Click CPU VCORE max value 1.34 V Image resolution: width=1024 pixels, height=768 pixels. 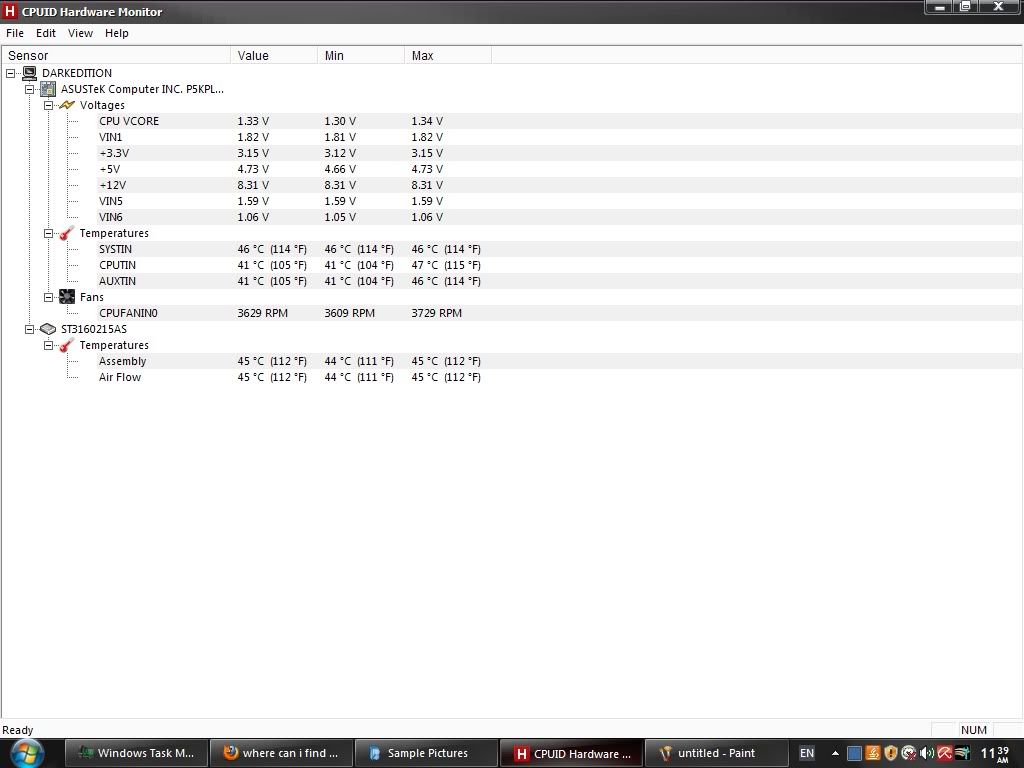point(427,121)
